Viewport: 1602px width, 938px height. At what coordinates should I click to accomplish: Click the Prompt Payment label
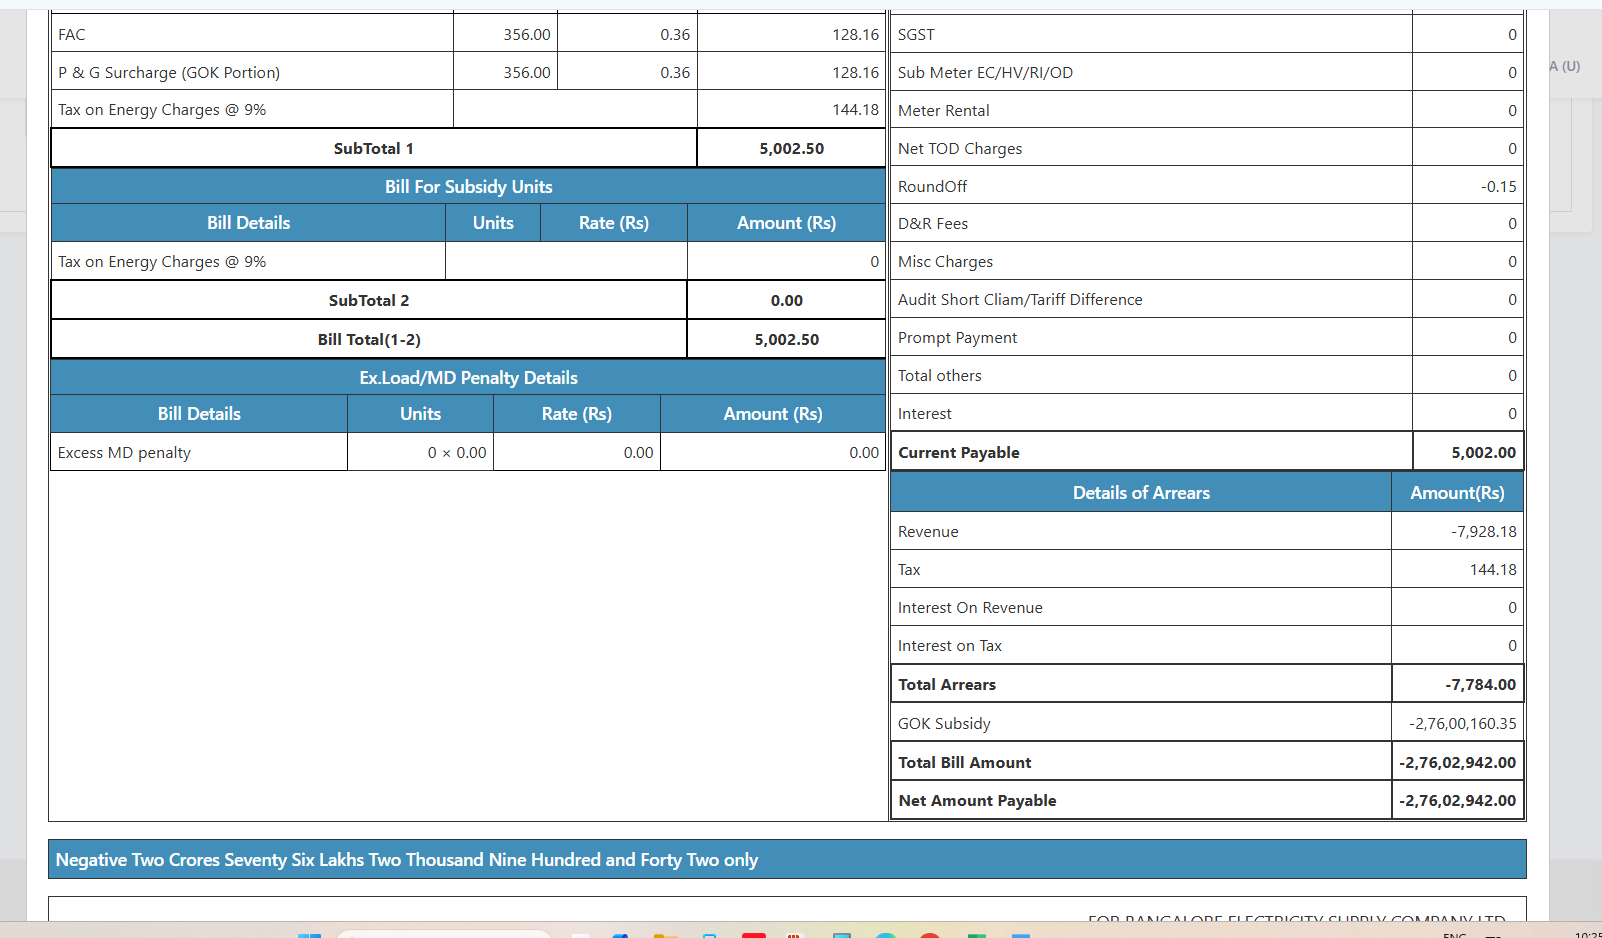(957, 338)
